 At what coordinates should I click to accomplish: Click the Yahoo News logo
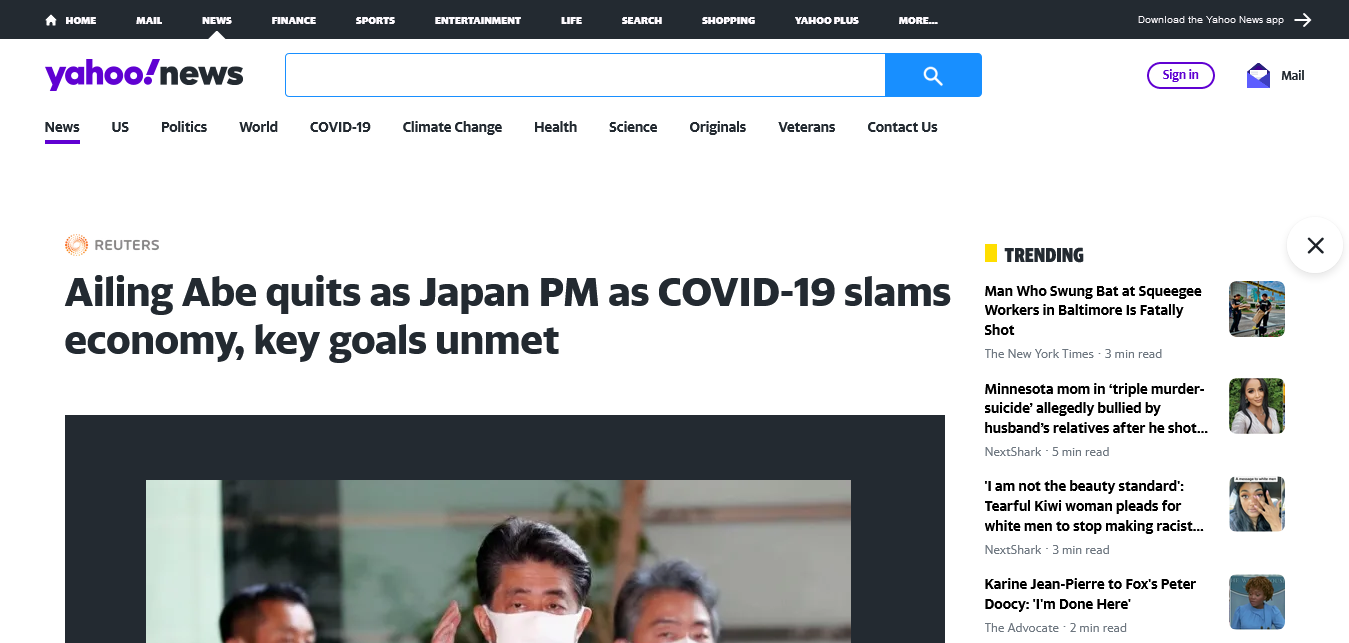144,74
